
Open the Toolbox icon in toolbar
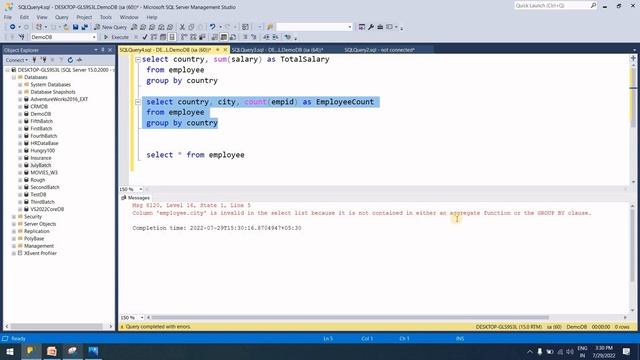tap(380, 27)
